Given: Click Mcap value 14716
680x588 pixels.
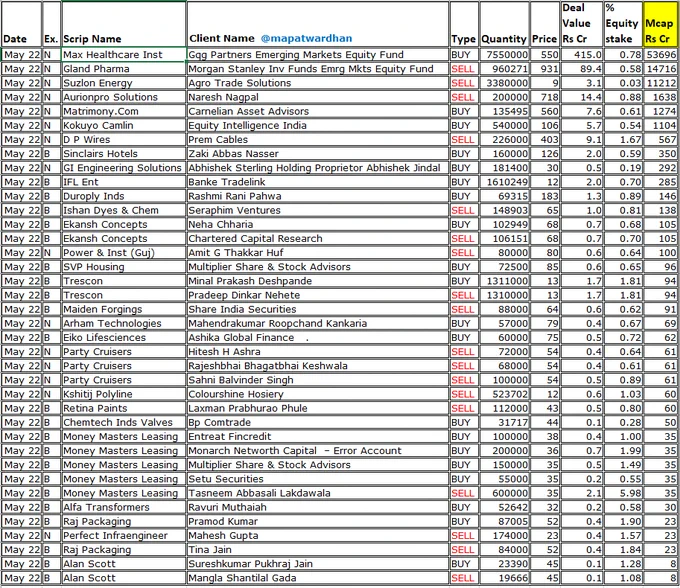Looking at the screenshot, I should click(660, 69).
